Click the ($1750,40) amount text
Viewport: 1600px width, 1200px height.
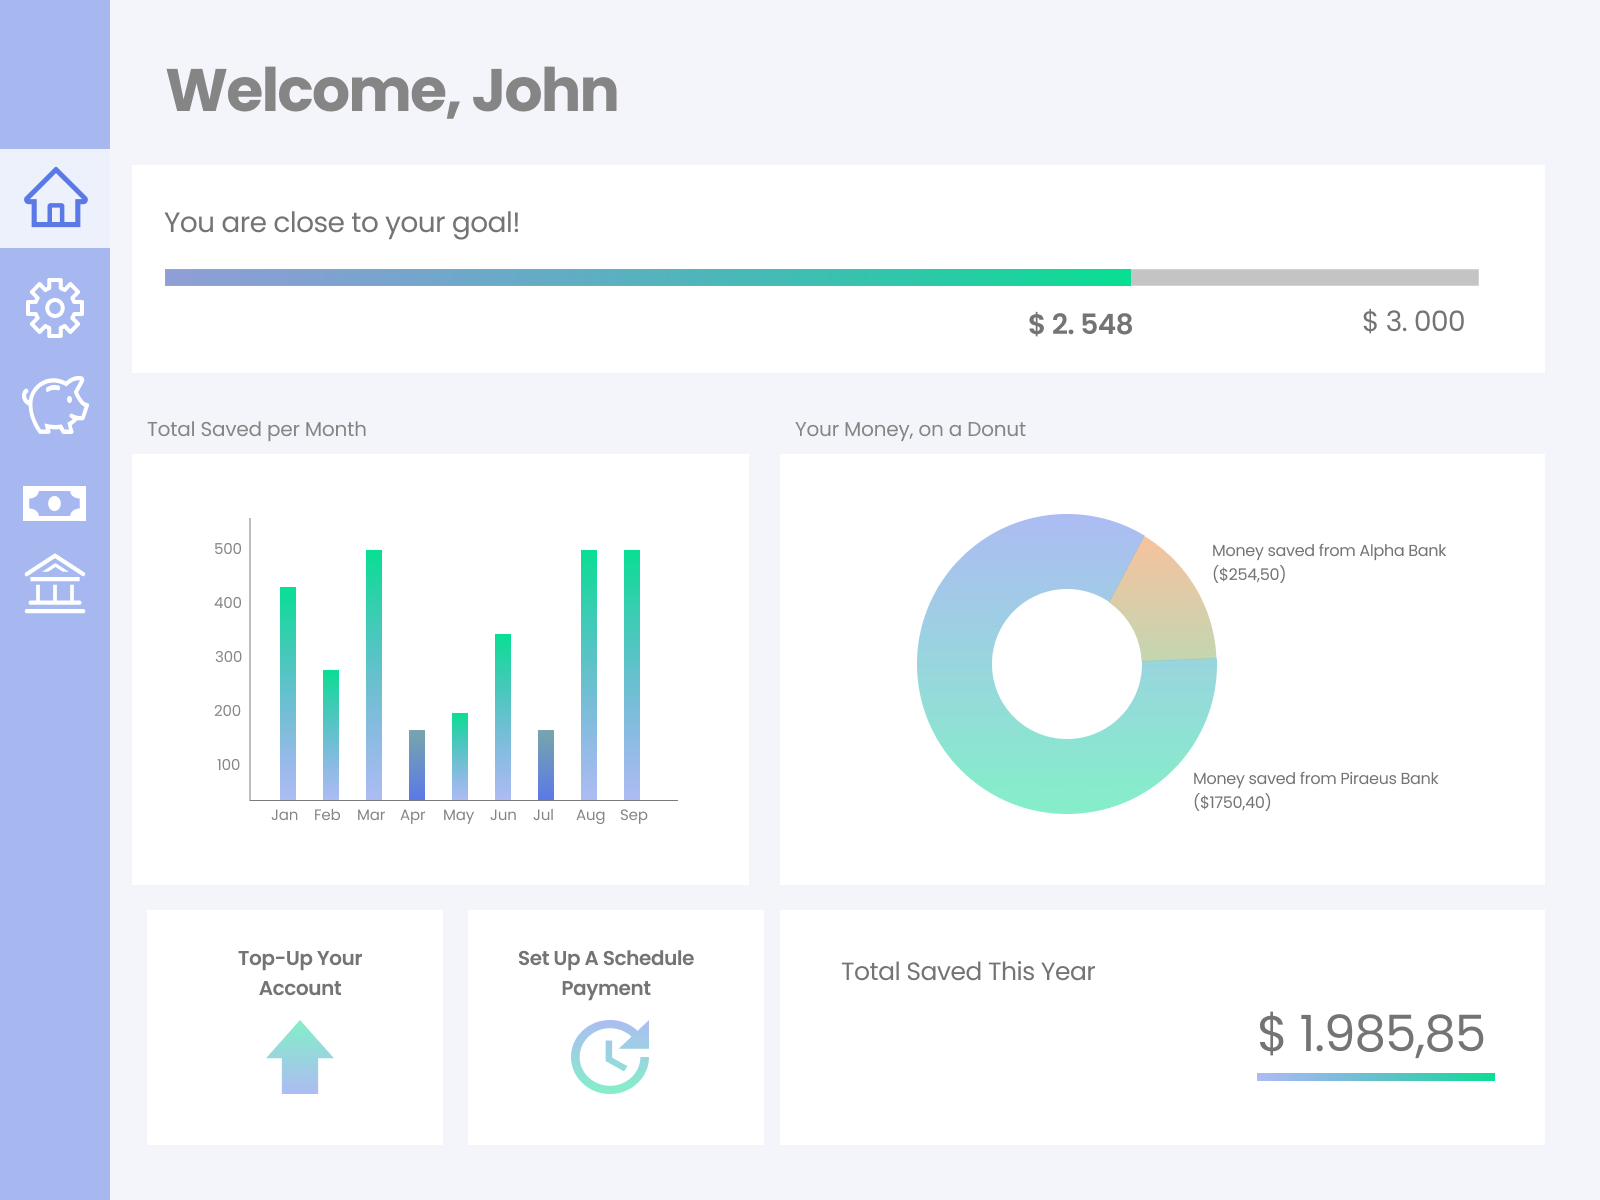[1232, 803]
